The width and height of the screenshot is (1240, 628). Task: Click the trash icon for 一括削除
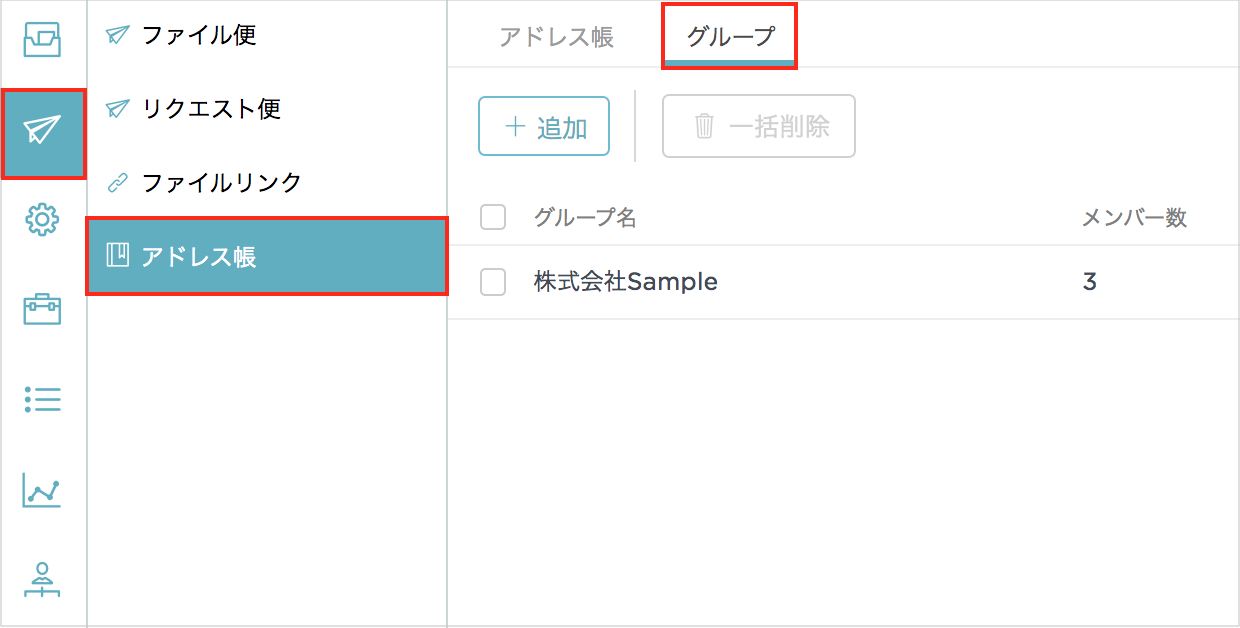pyautogui.click(x=705, y=127)
